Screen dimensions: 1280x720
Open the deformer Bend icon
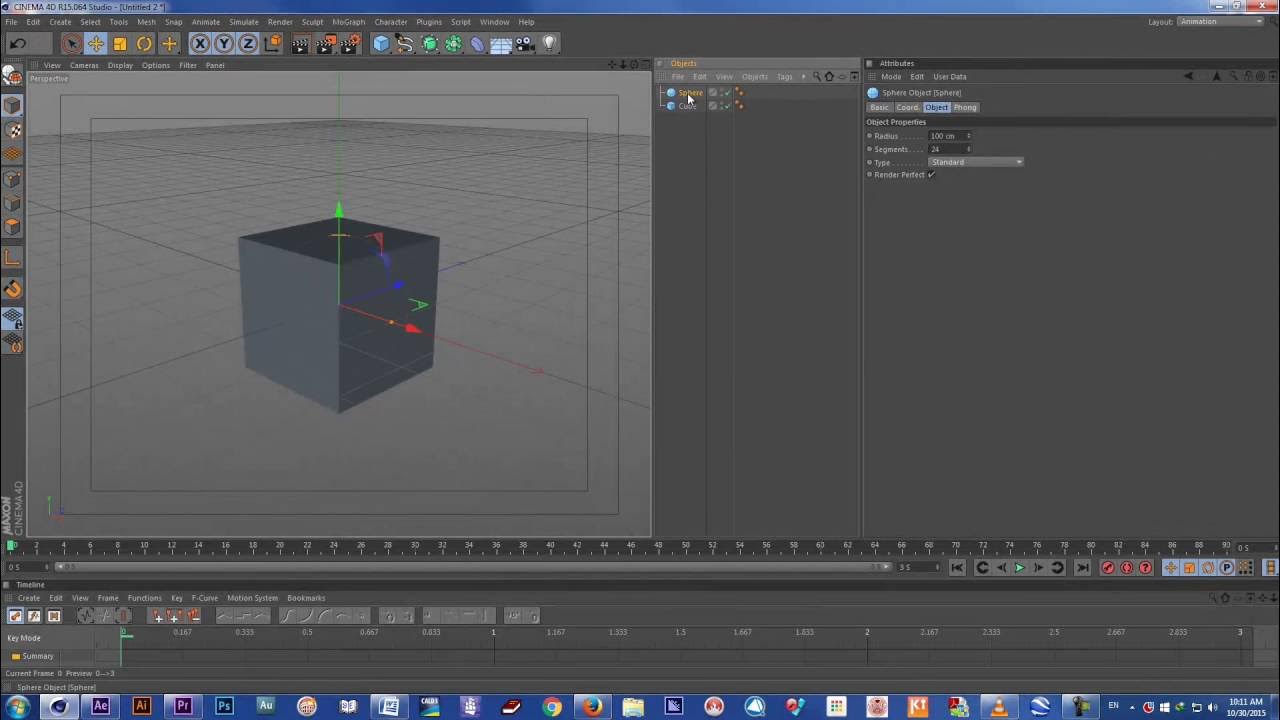tap(477, 43)
